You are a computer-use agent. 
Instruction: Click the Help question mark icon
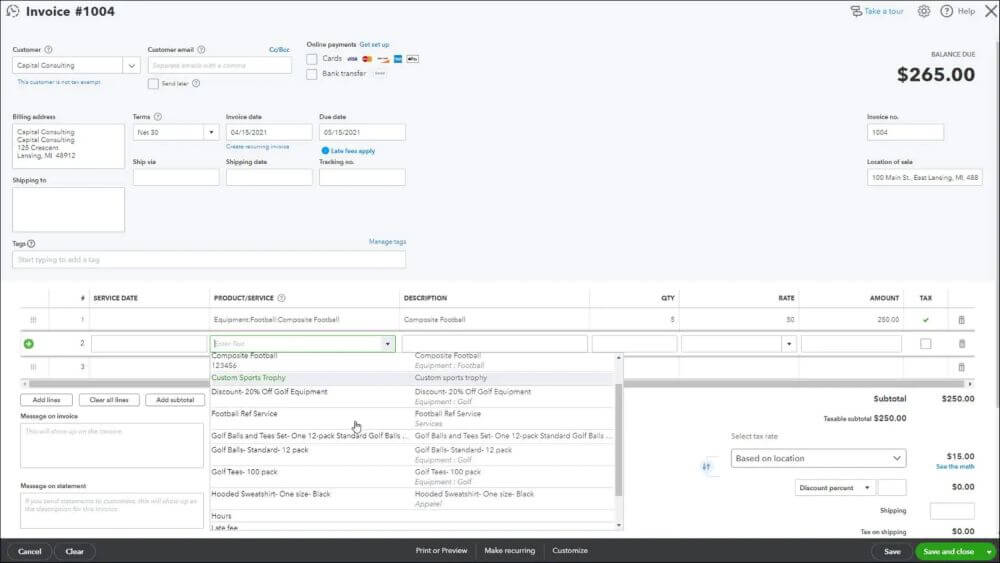tap(946, 11)
